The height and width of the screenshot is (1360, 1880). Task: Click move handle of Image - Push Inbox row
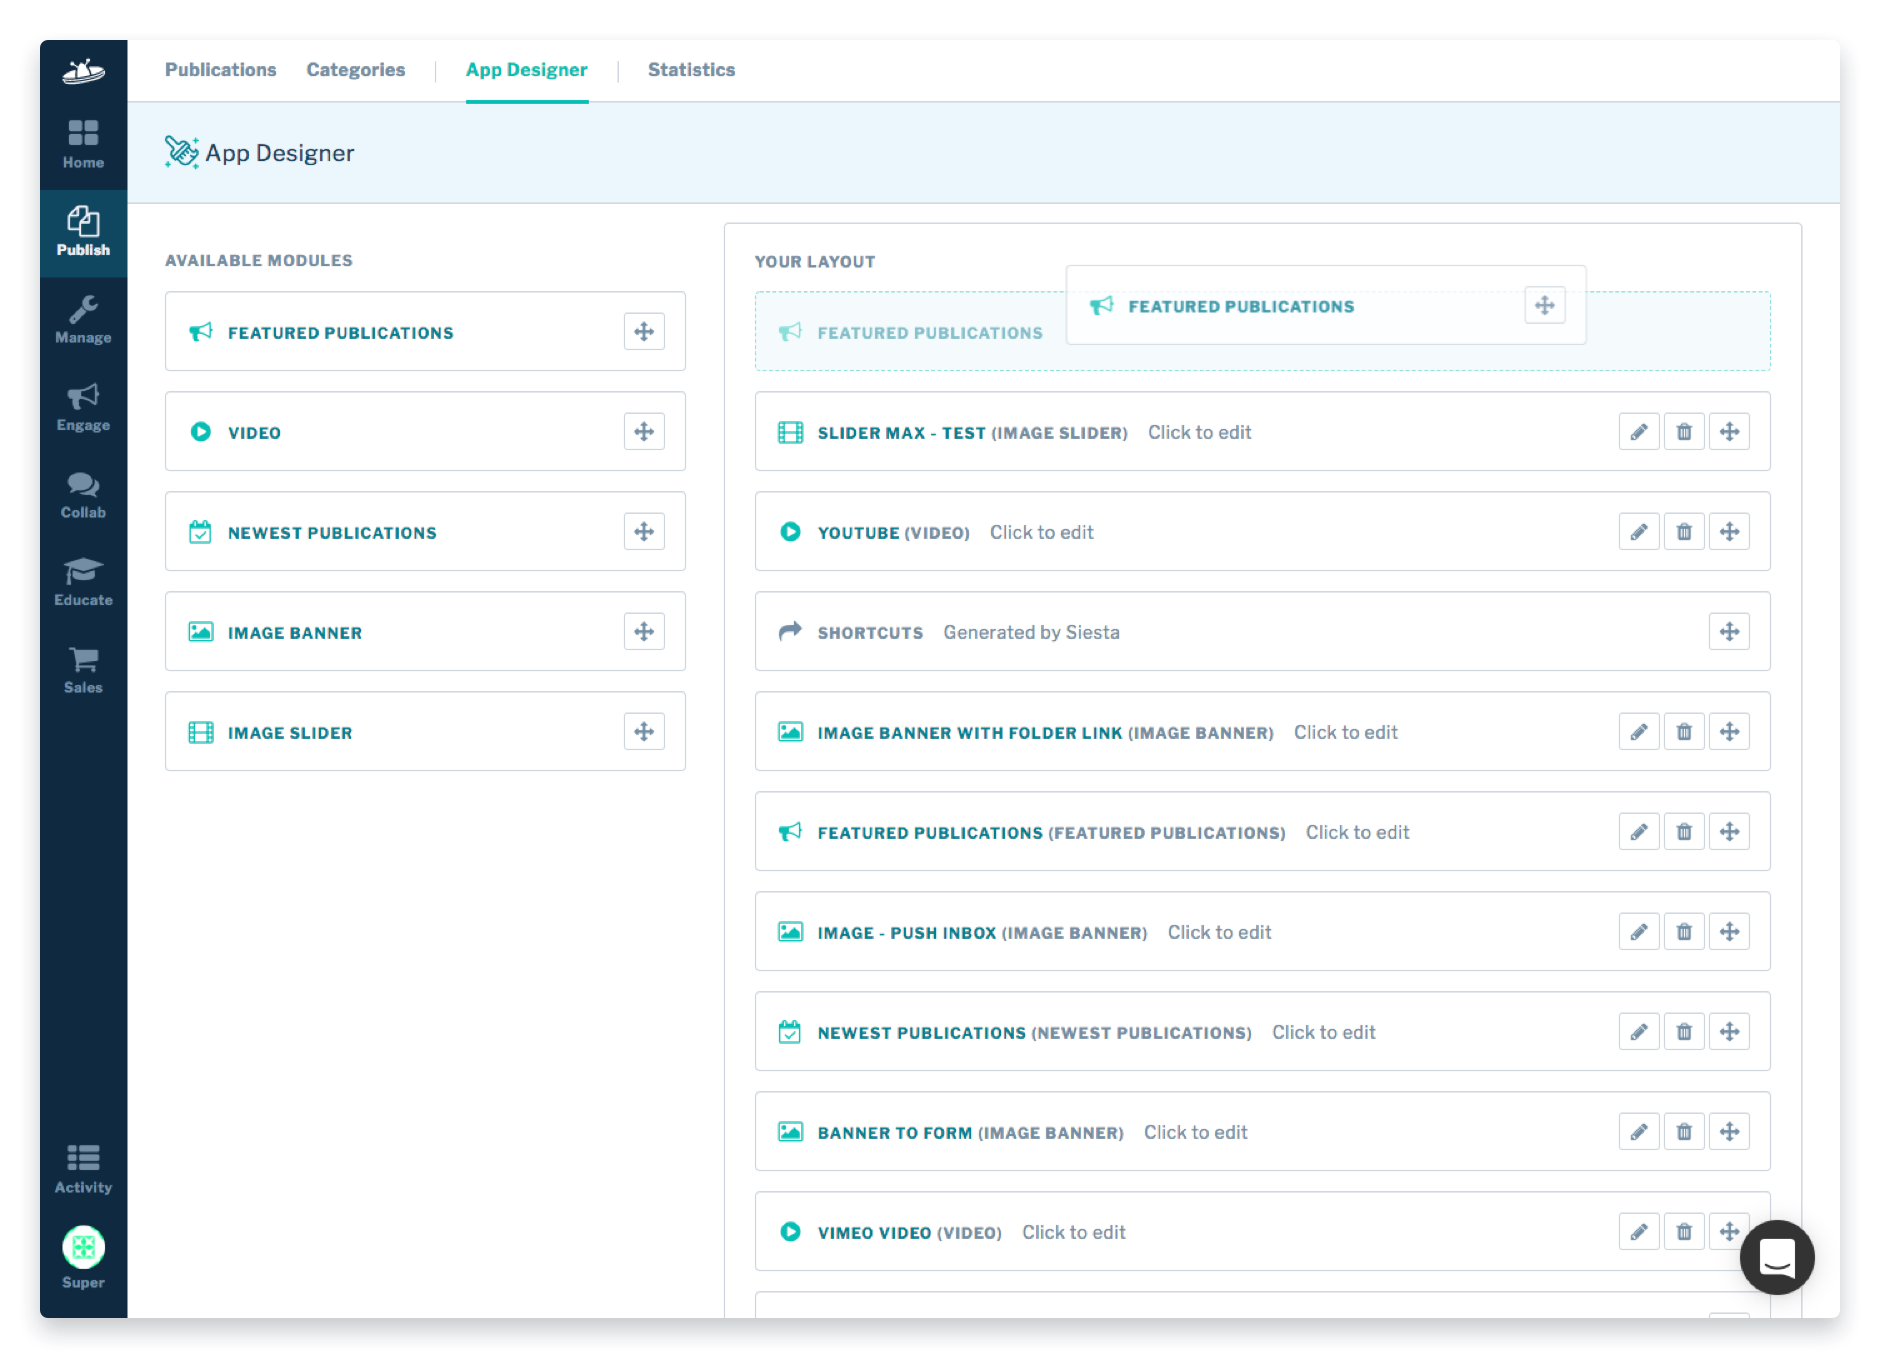[1729, 931]
